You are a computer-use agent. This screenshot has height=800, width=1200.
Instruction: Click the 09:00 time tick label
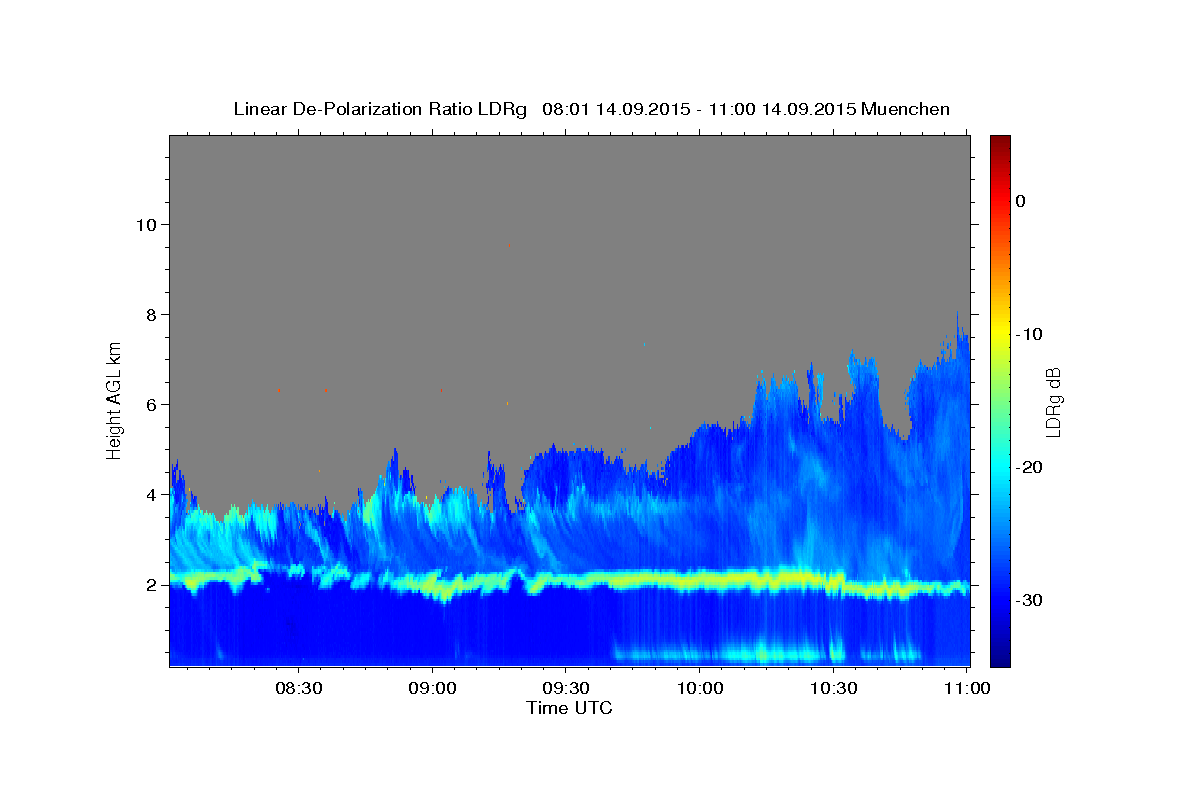(432, 688)
